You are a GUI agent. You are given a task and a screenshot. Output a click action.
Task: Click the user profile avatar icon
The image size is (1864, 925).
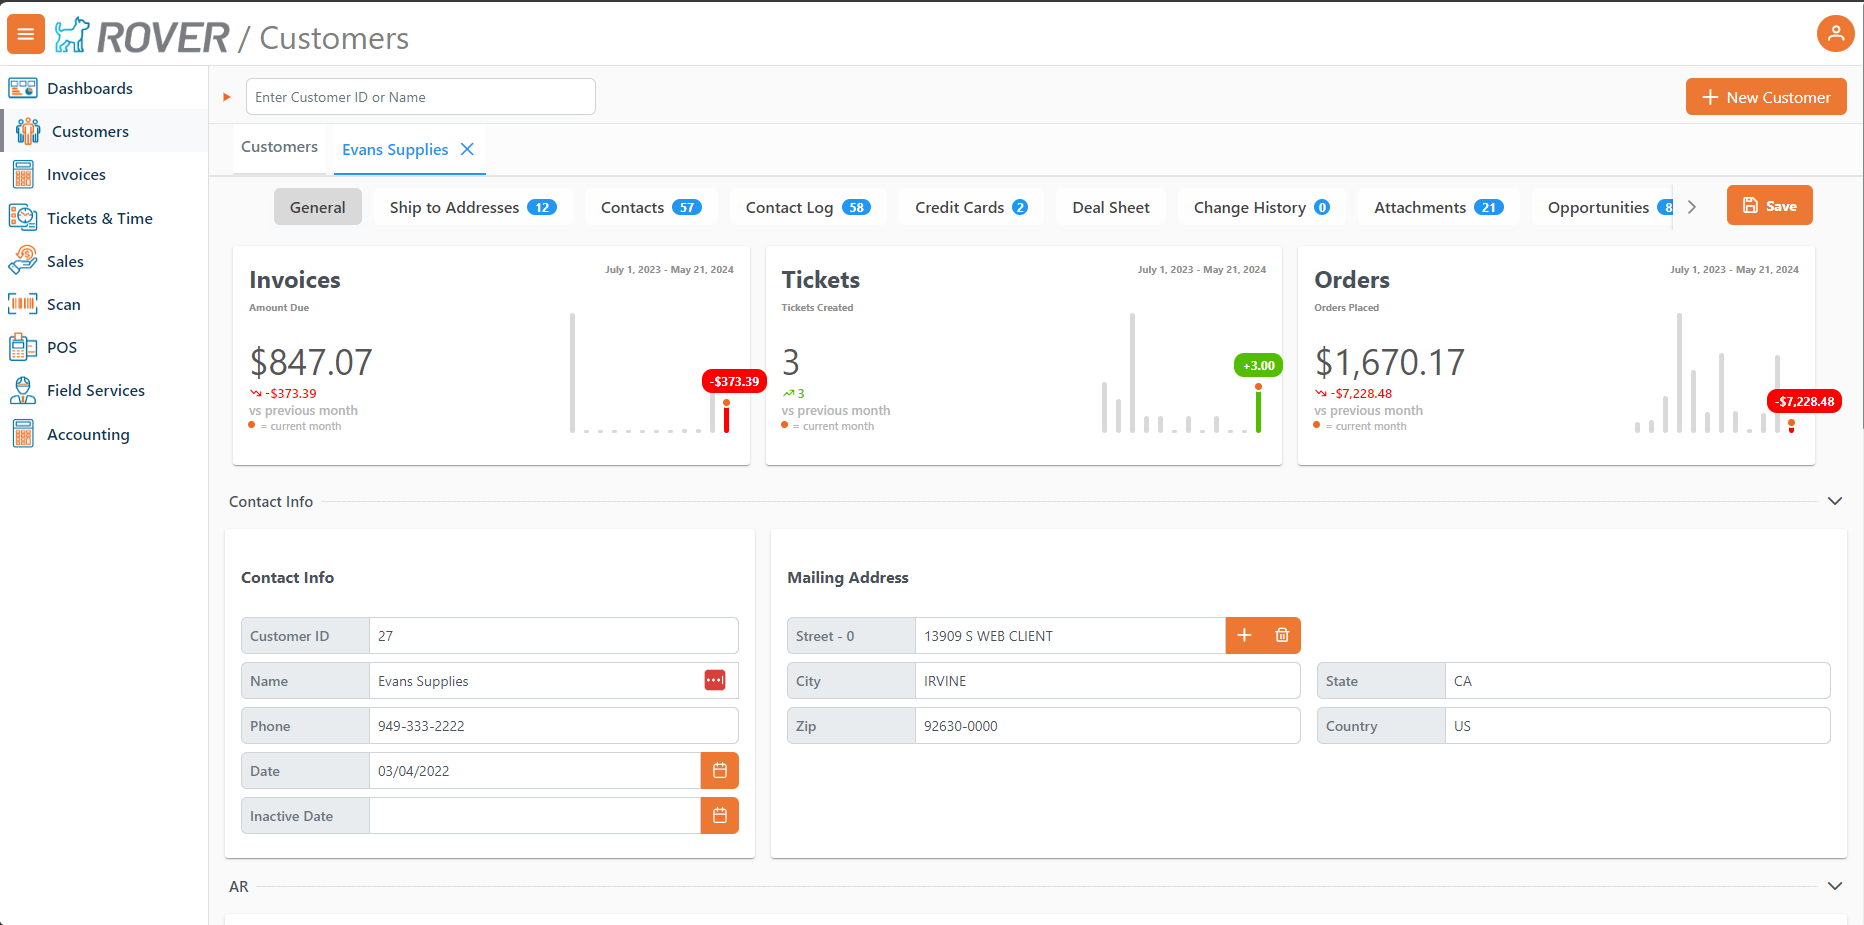pos(1835,34)
